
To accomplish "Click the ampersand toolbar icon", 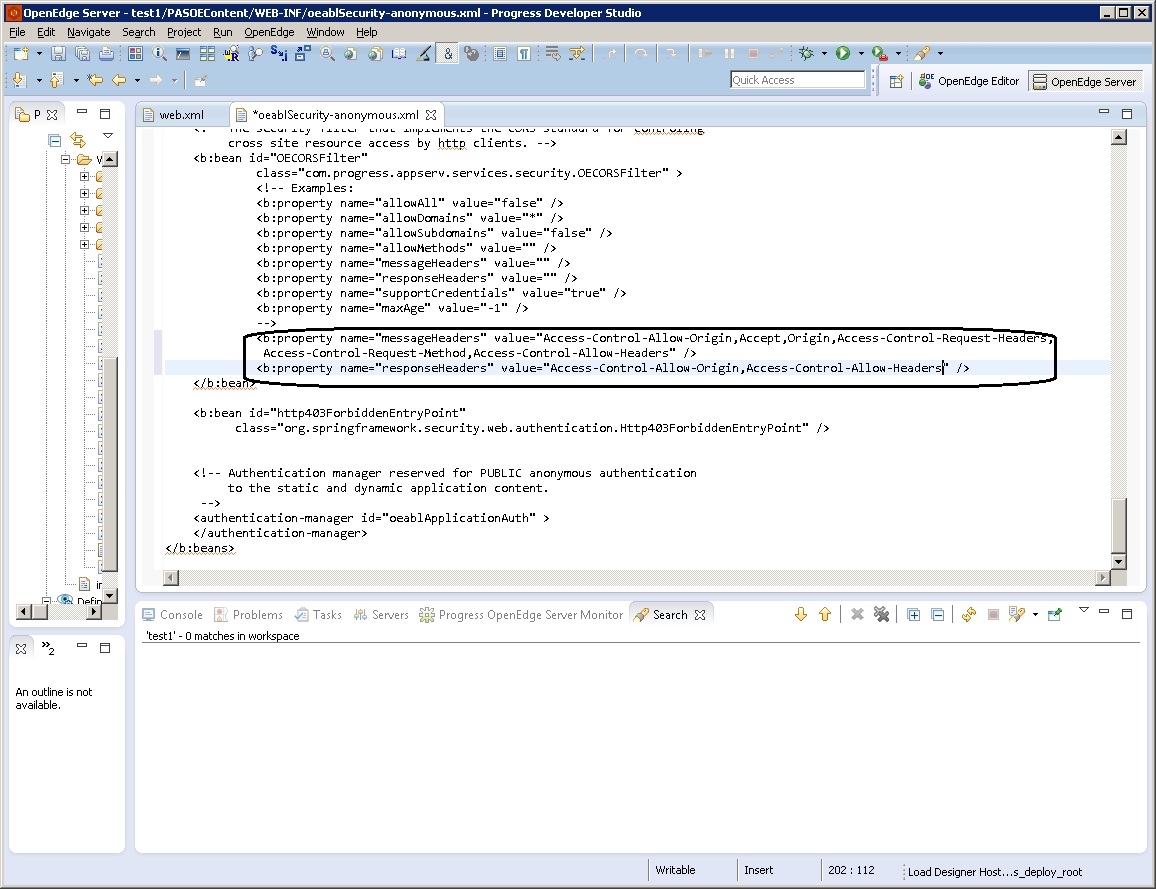I will click(448, 53).
